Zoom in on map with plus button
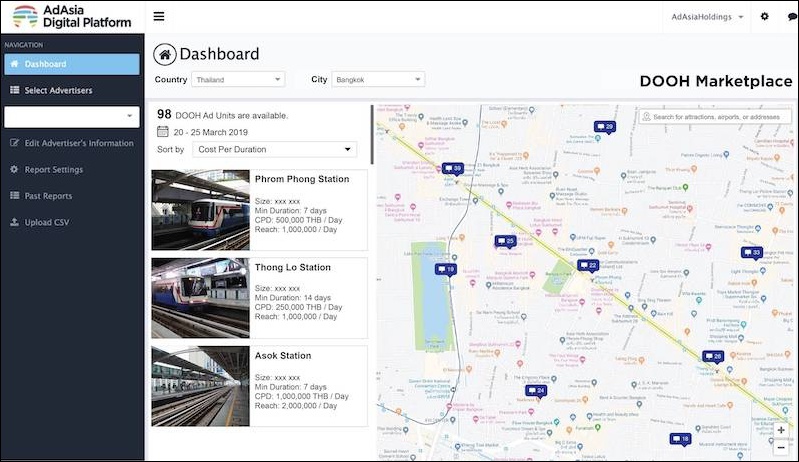The height and width of the screenshot is (462, 799). [x=781, y=431]
